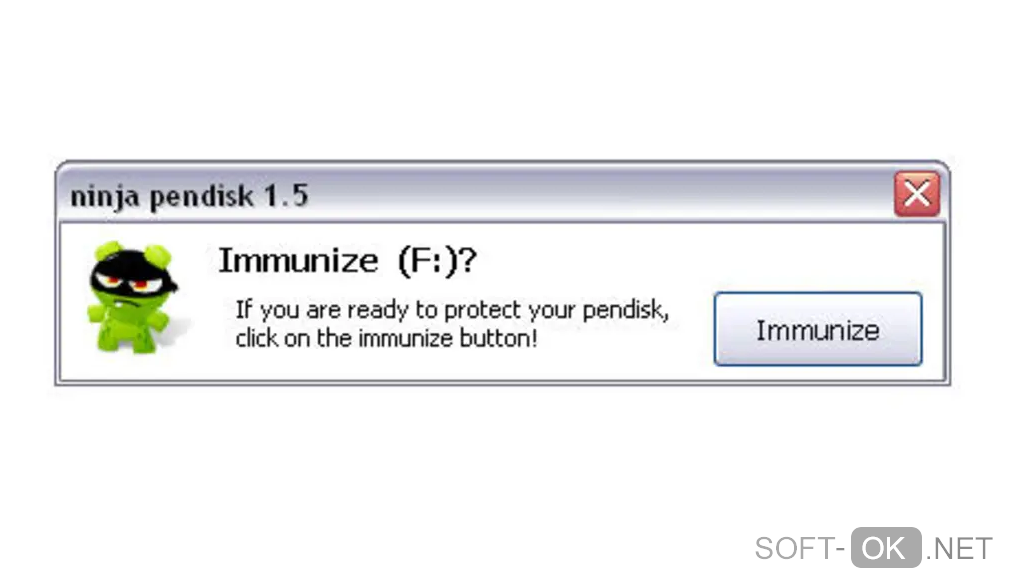This screenshot has height=580, width=1011.
Task: Click the white X in close button
Action: tap(916, 194)
